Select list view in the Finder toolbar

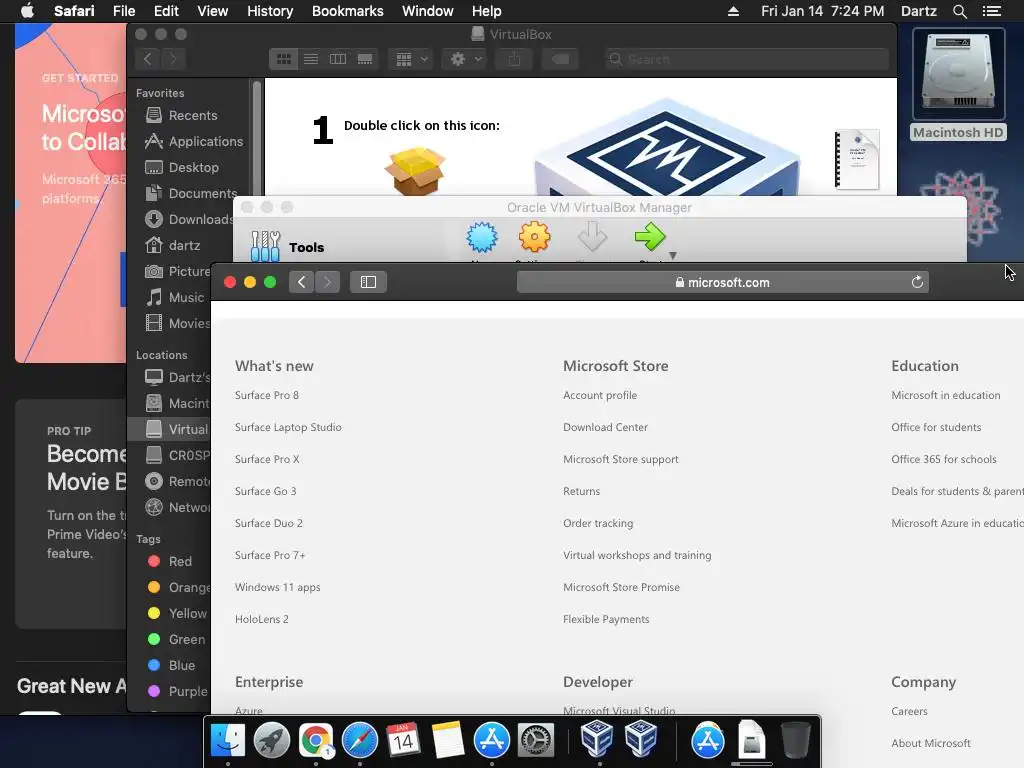click(x=311, y=59)
